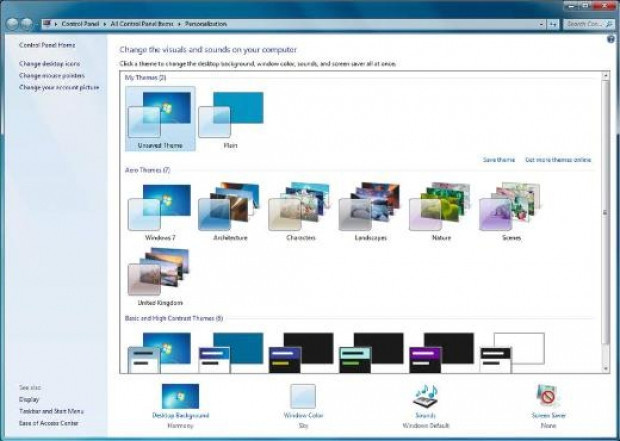Open Change mouse pointers
The height and width of the screenshot is (441, 620).
point(52,76)
